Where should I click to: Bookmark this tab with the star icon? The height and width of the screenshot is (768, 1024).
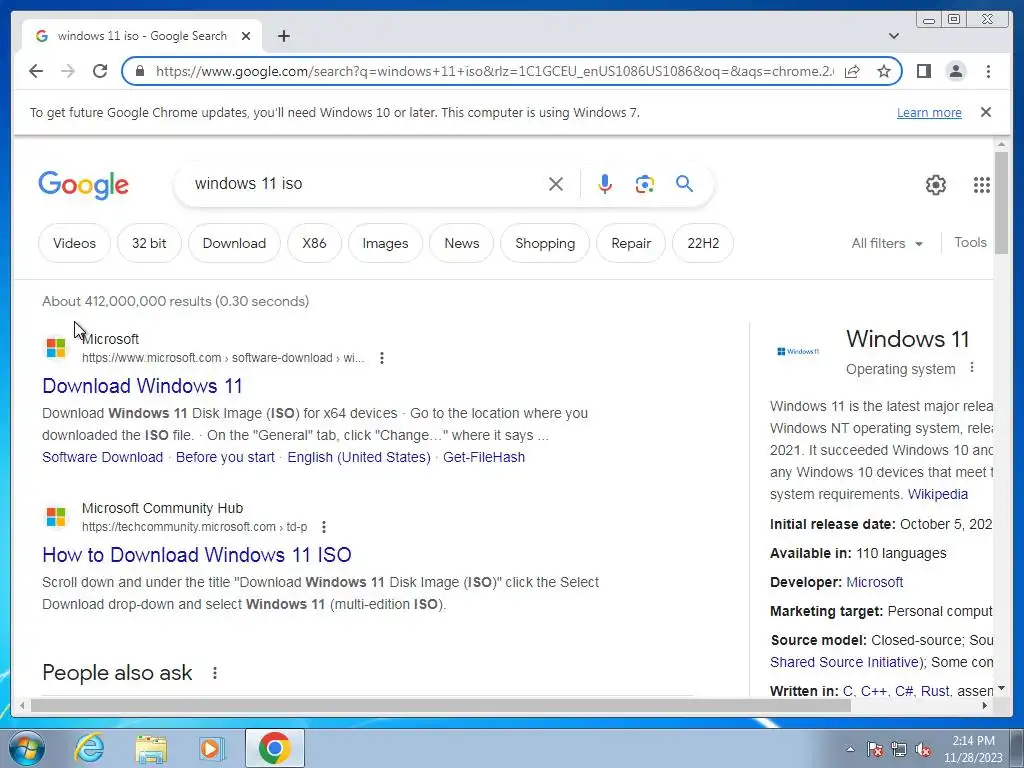884,71
